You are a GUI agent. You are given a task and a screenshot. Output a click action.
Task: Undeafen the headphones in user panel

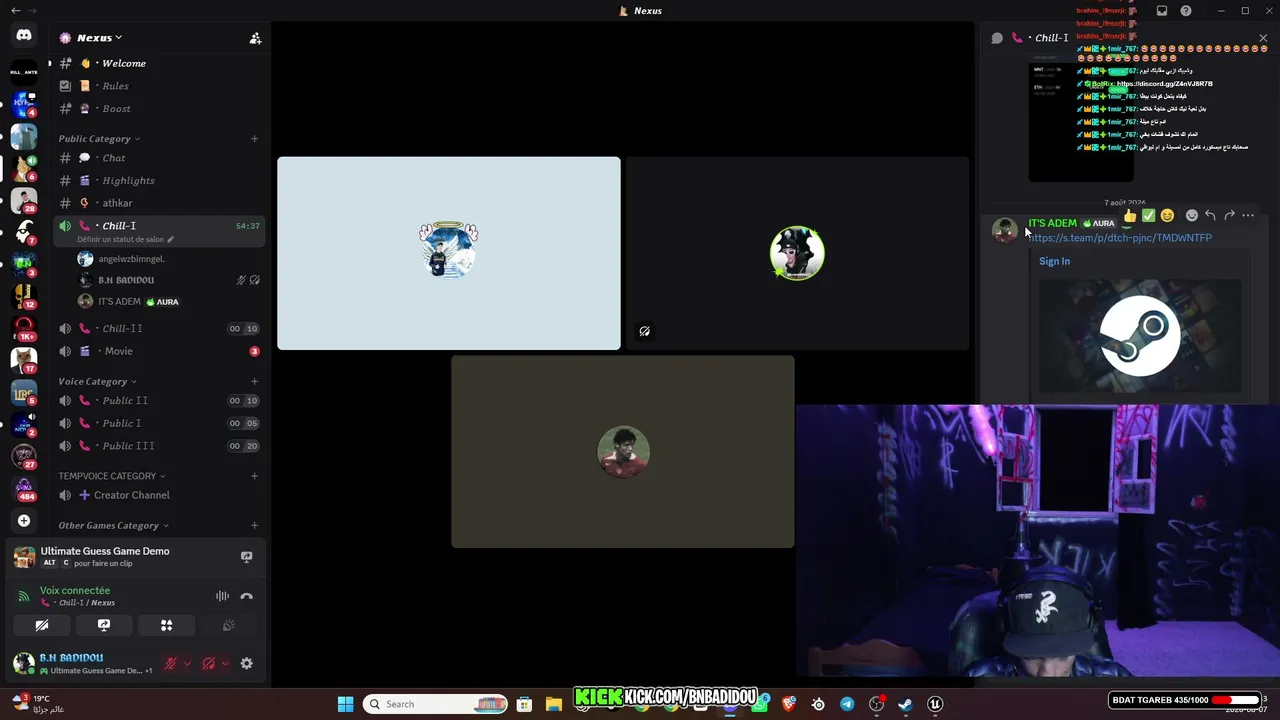(208, 664)
